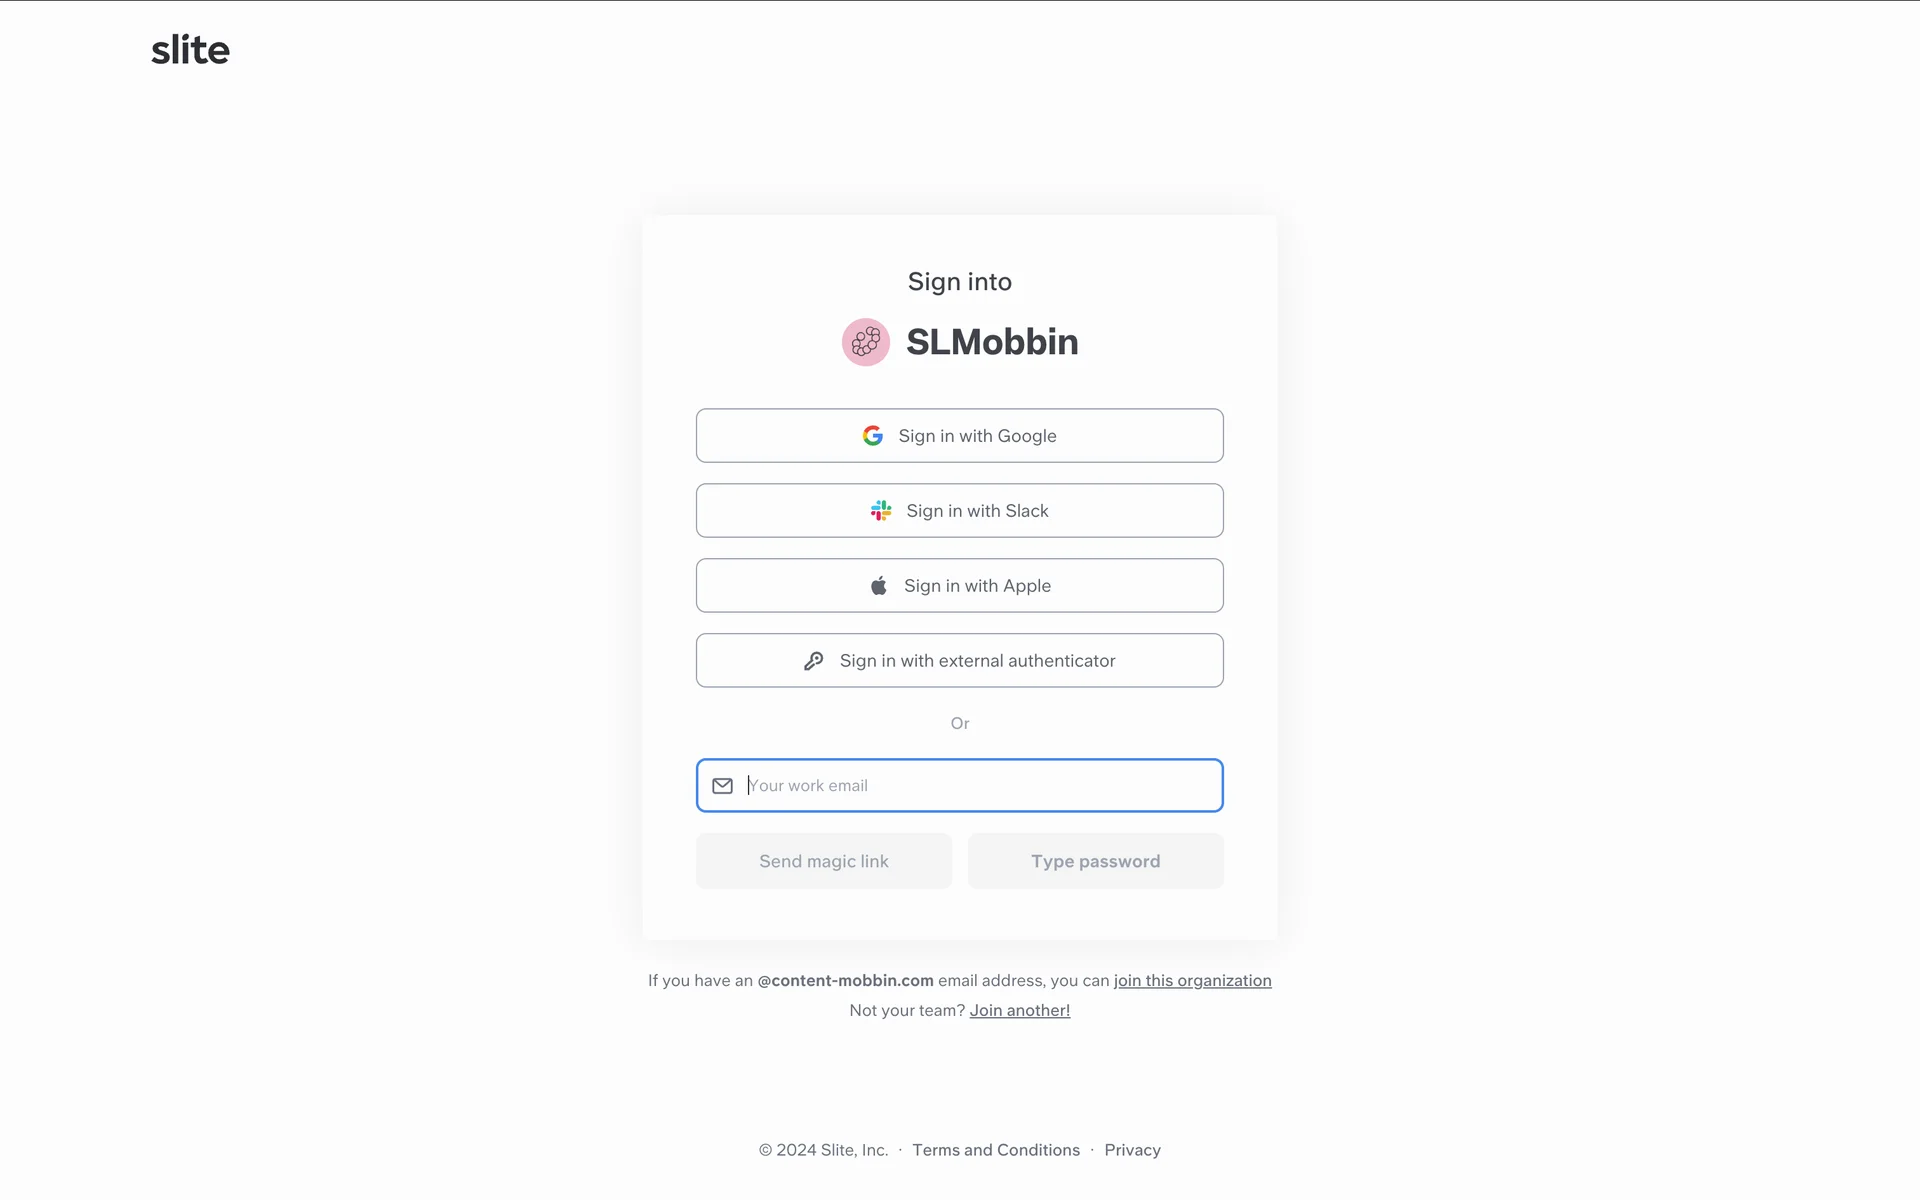Viewport: 1920px width, 1200px height.
Task: Click the key icon for external authenticator
Action: 814,661
